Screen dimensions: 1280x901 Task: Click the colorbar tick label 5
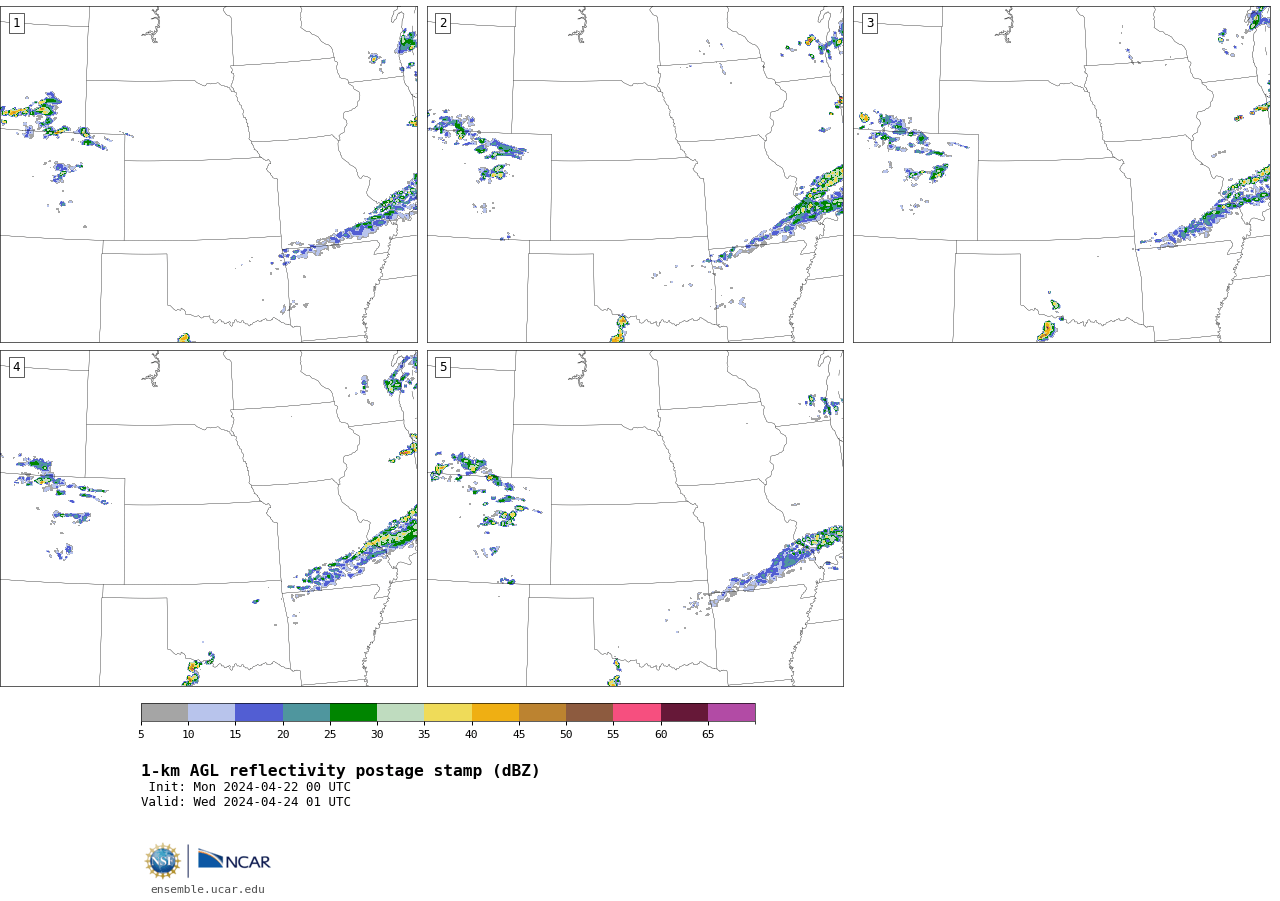click(141, 735)
